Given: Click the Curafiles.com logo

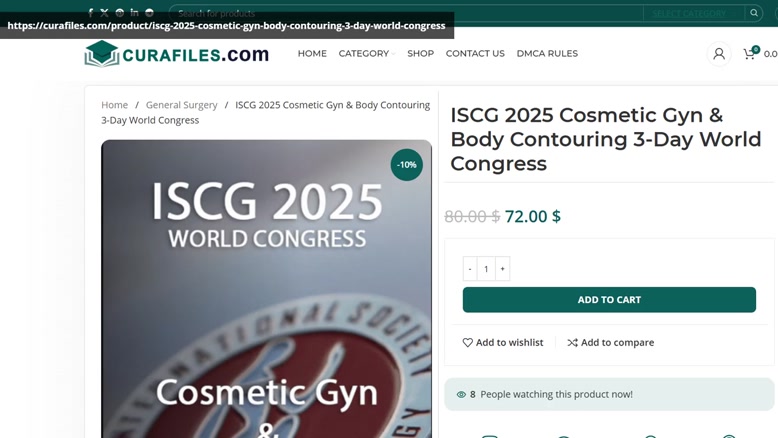Looking at the screenshot, I should [177, 54].
